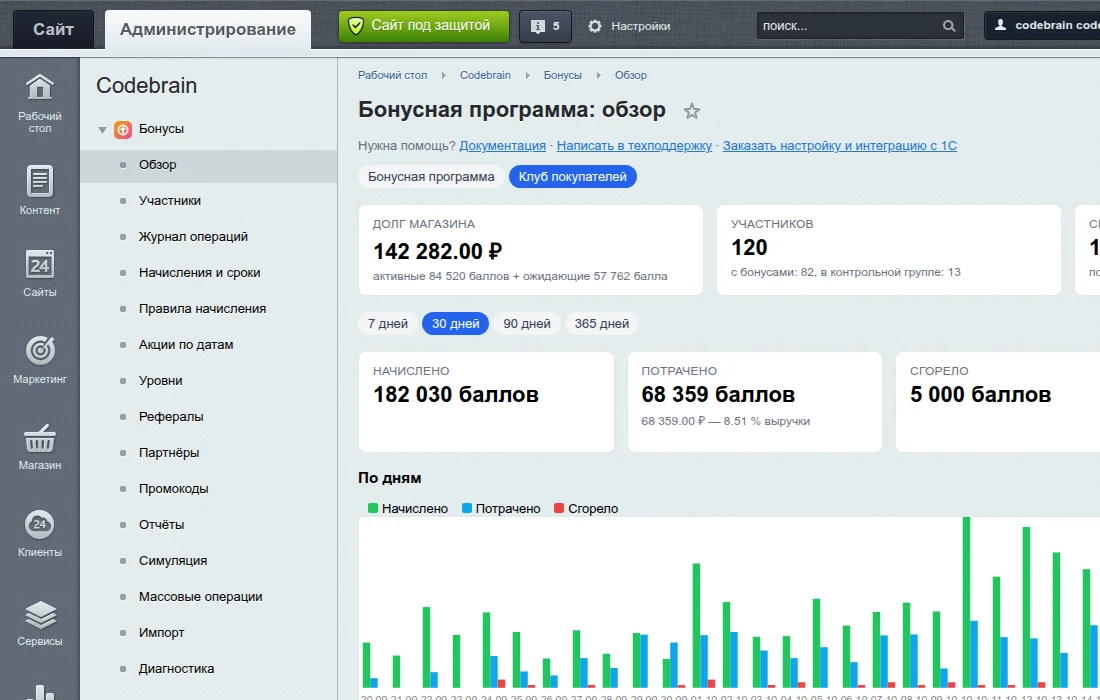
Task: Toggle blue Потрачено legend swatch
Action: point(467,508)
